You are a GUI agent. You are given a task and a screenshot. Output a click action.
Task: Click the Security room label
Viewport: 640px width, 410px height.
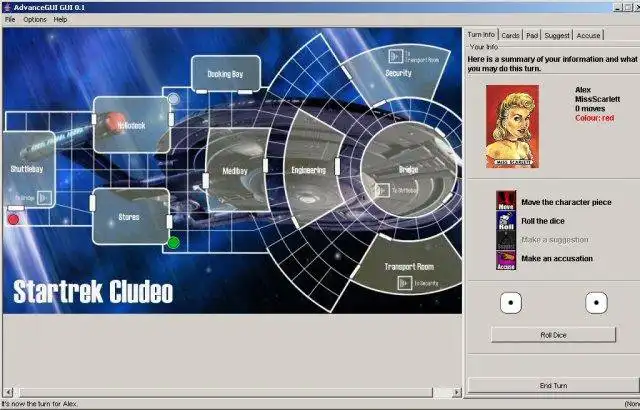click(398, 73)
